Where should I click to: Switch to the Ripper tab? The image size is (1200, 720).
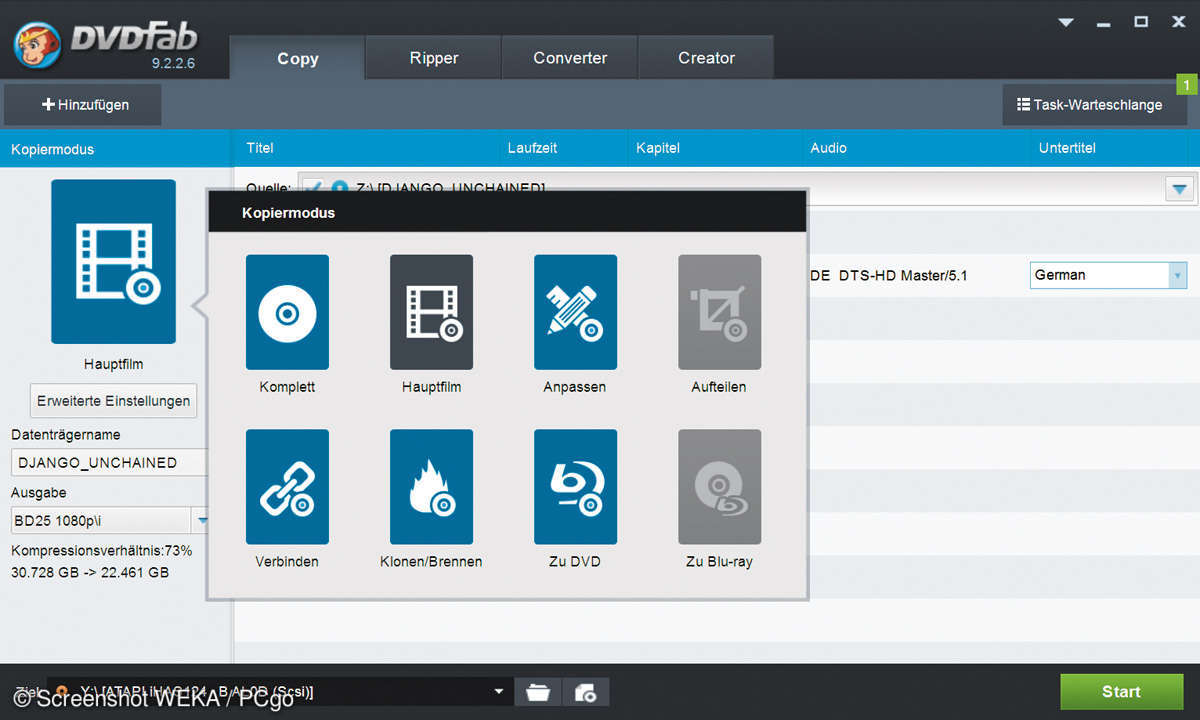point(433,58)
